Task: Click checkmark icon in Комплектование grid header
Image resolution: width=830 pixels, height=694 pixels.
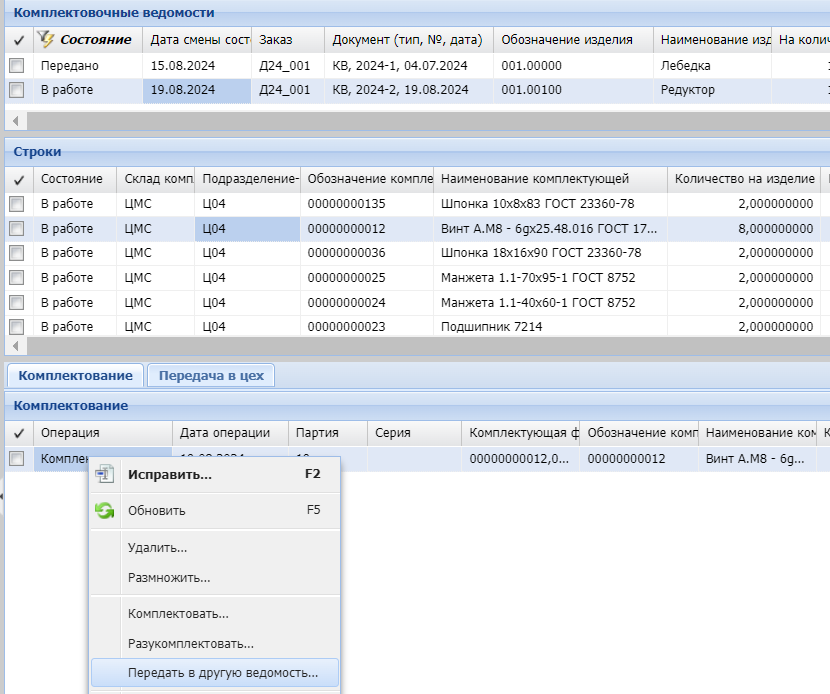Action: (17, 433)
